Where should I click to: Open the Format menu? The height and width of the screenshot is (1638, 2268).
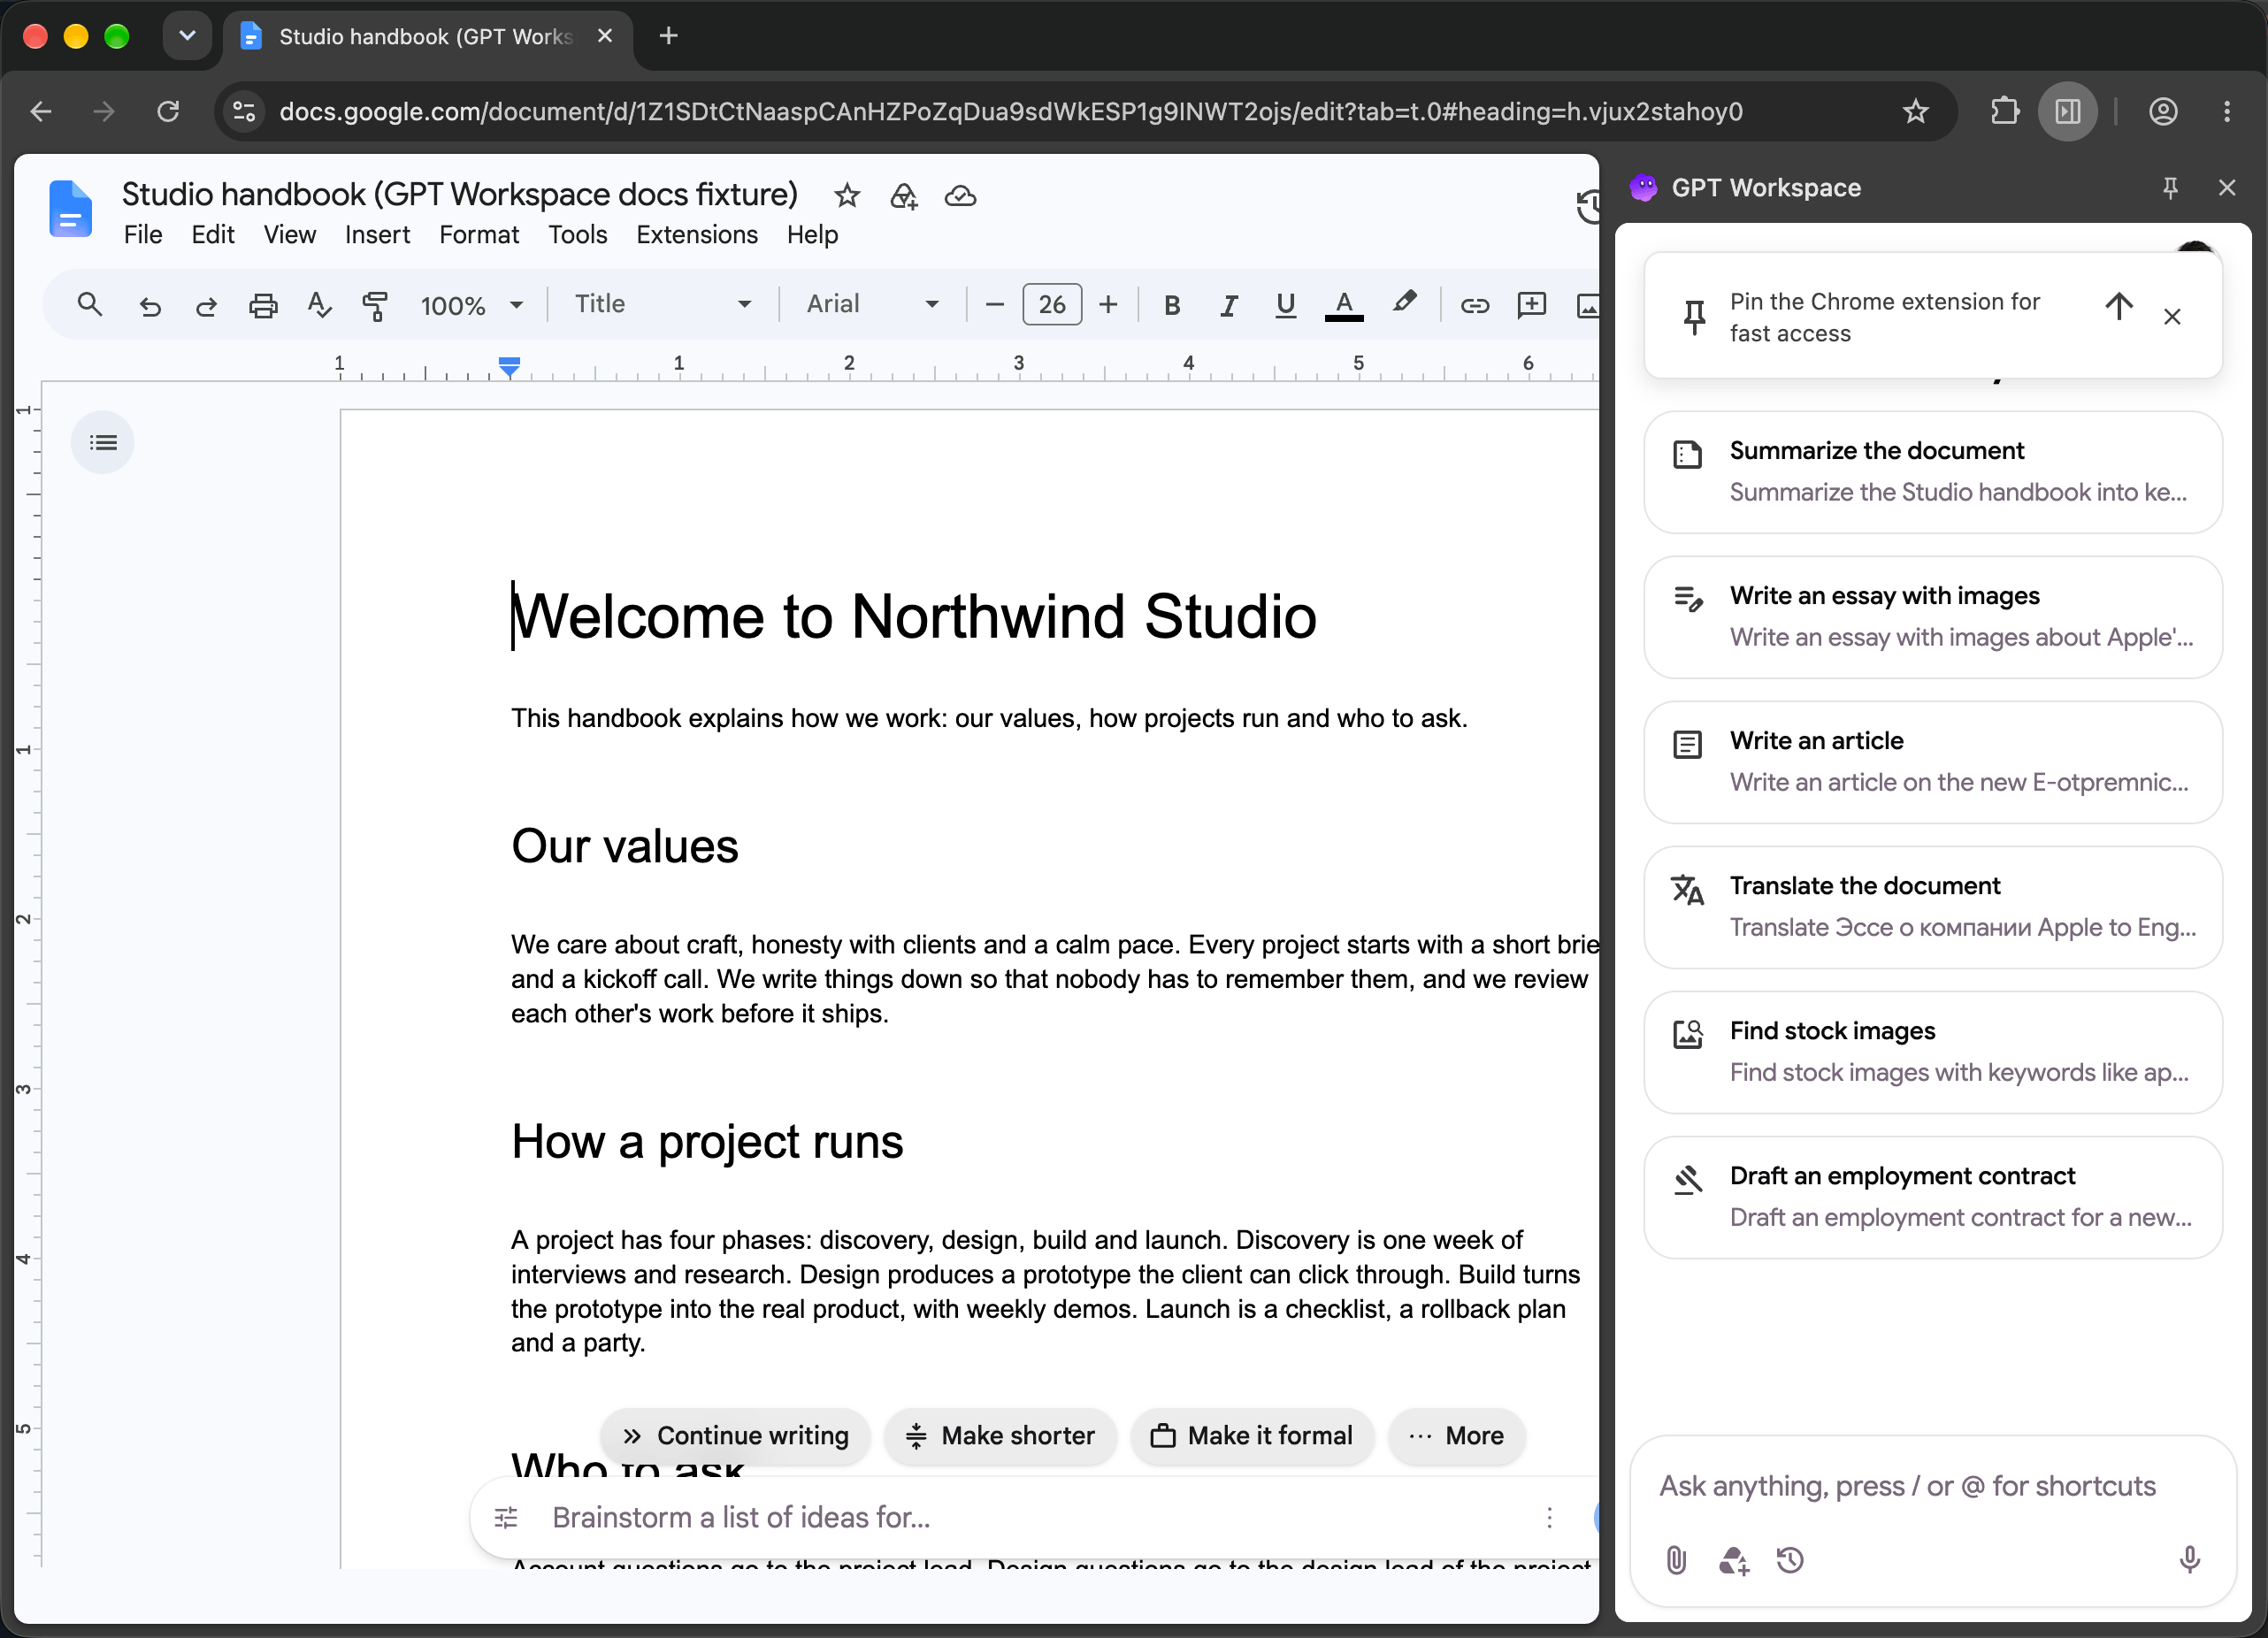(x=479, y=234)
